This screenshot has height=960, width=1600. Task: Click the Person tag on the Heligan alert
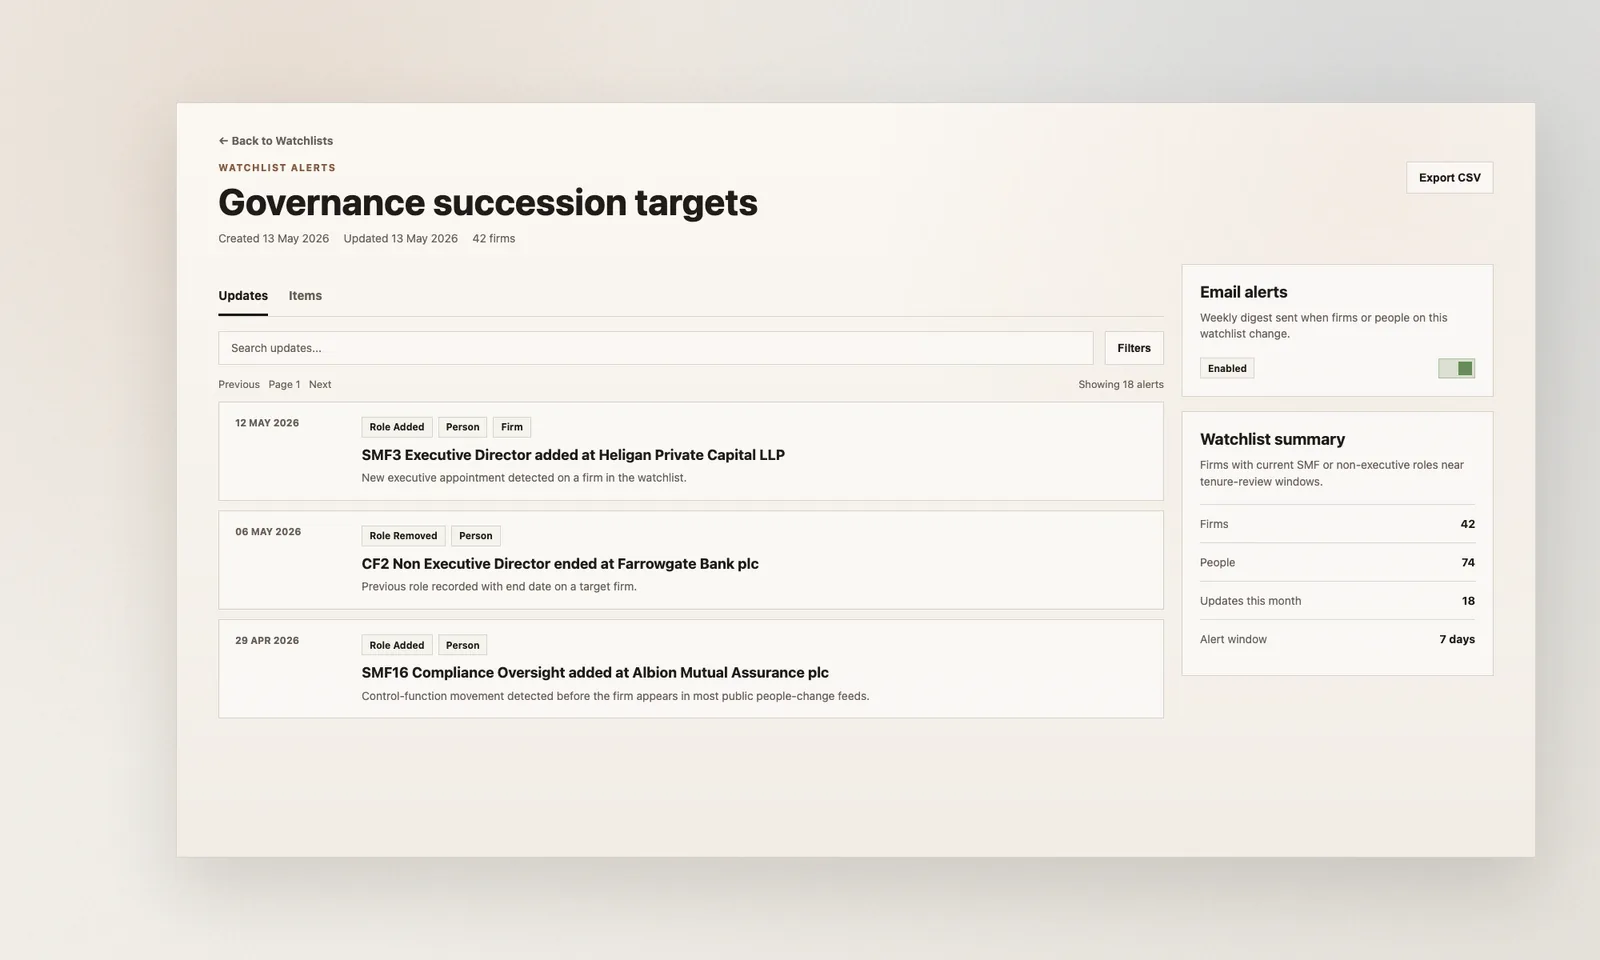click(463, 427)
